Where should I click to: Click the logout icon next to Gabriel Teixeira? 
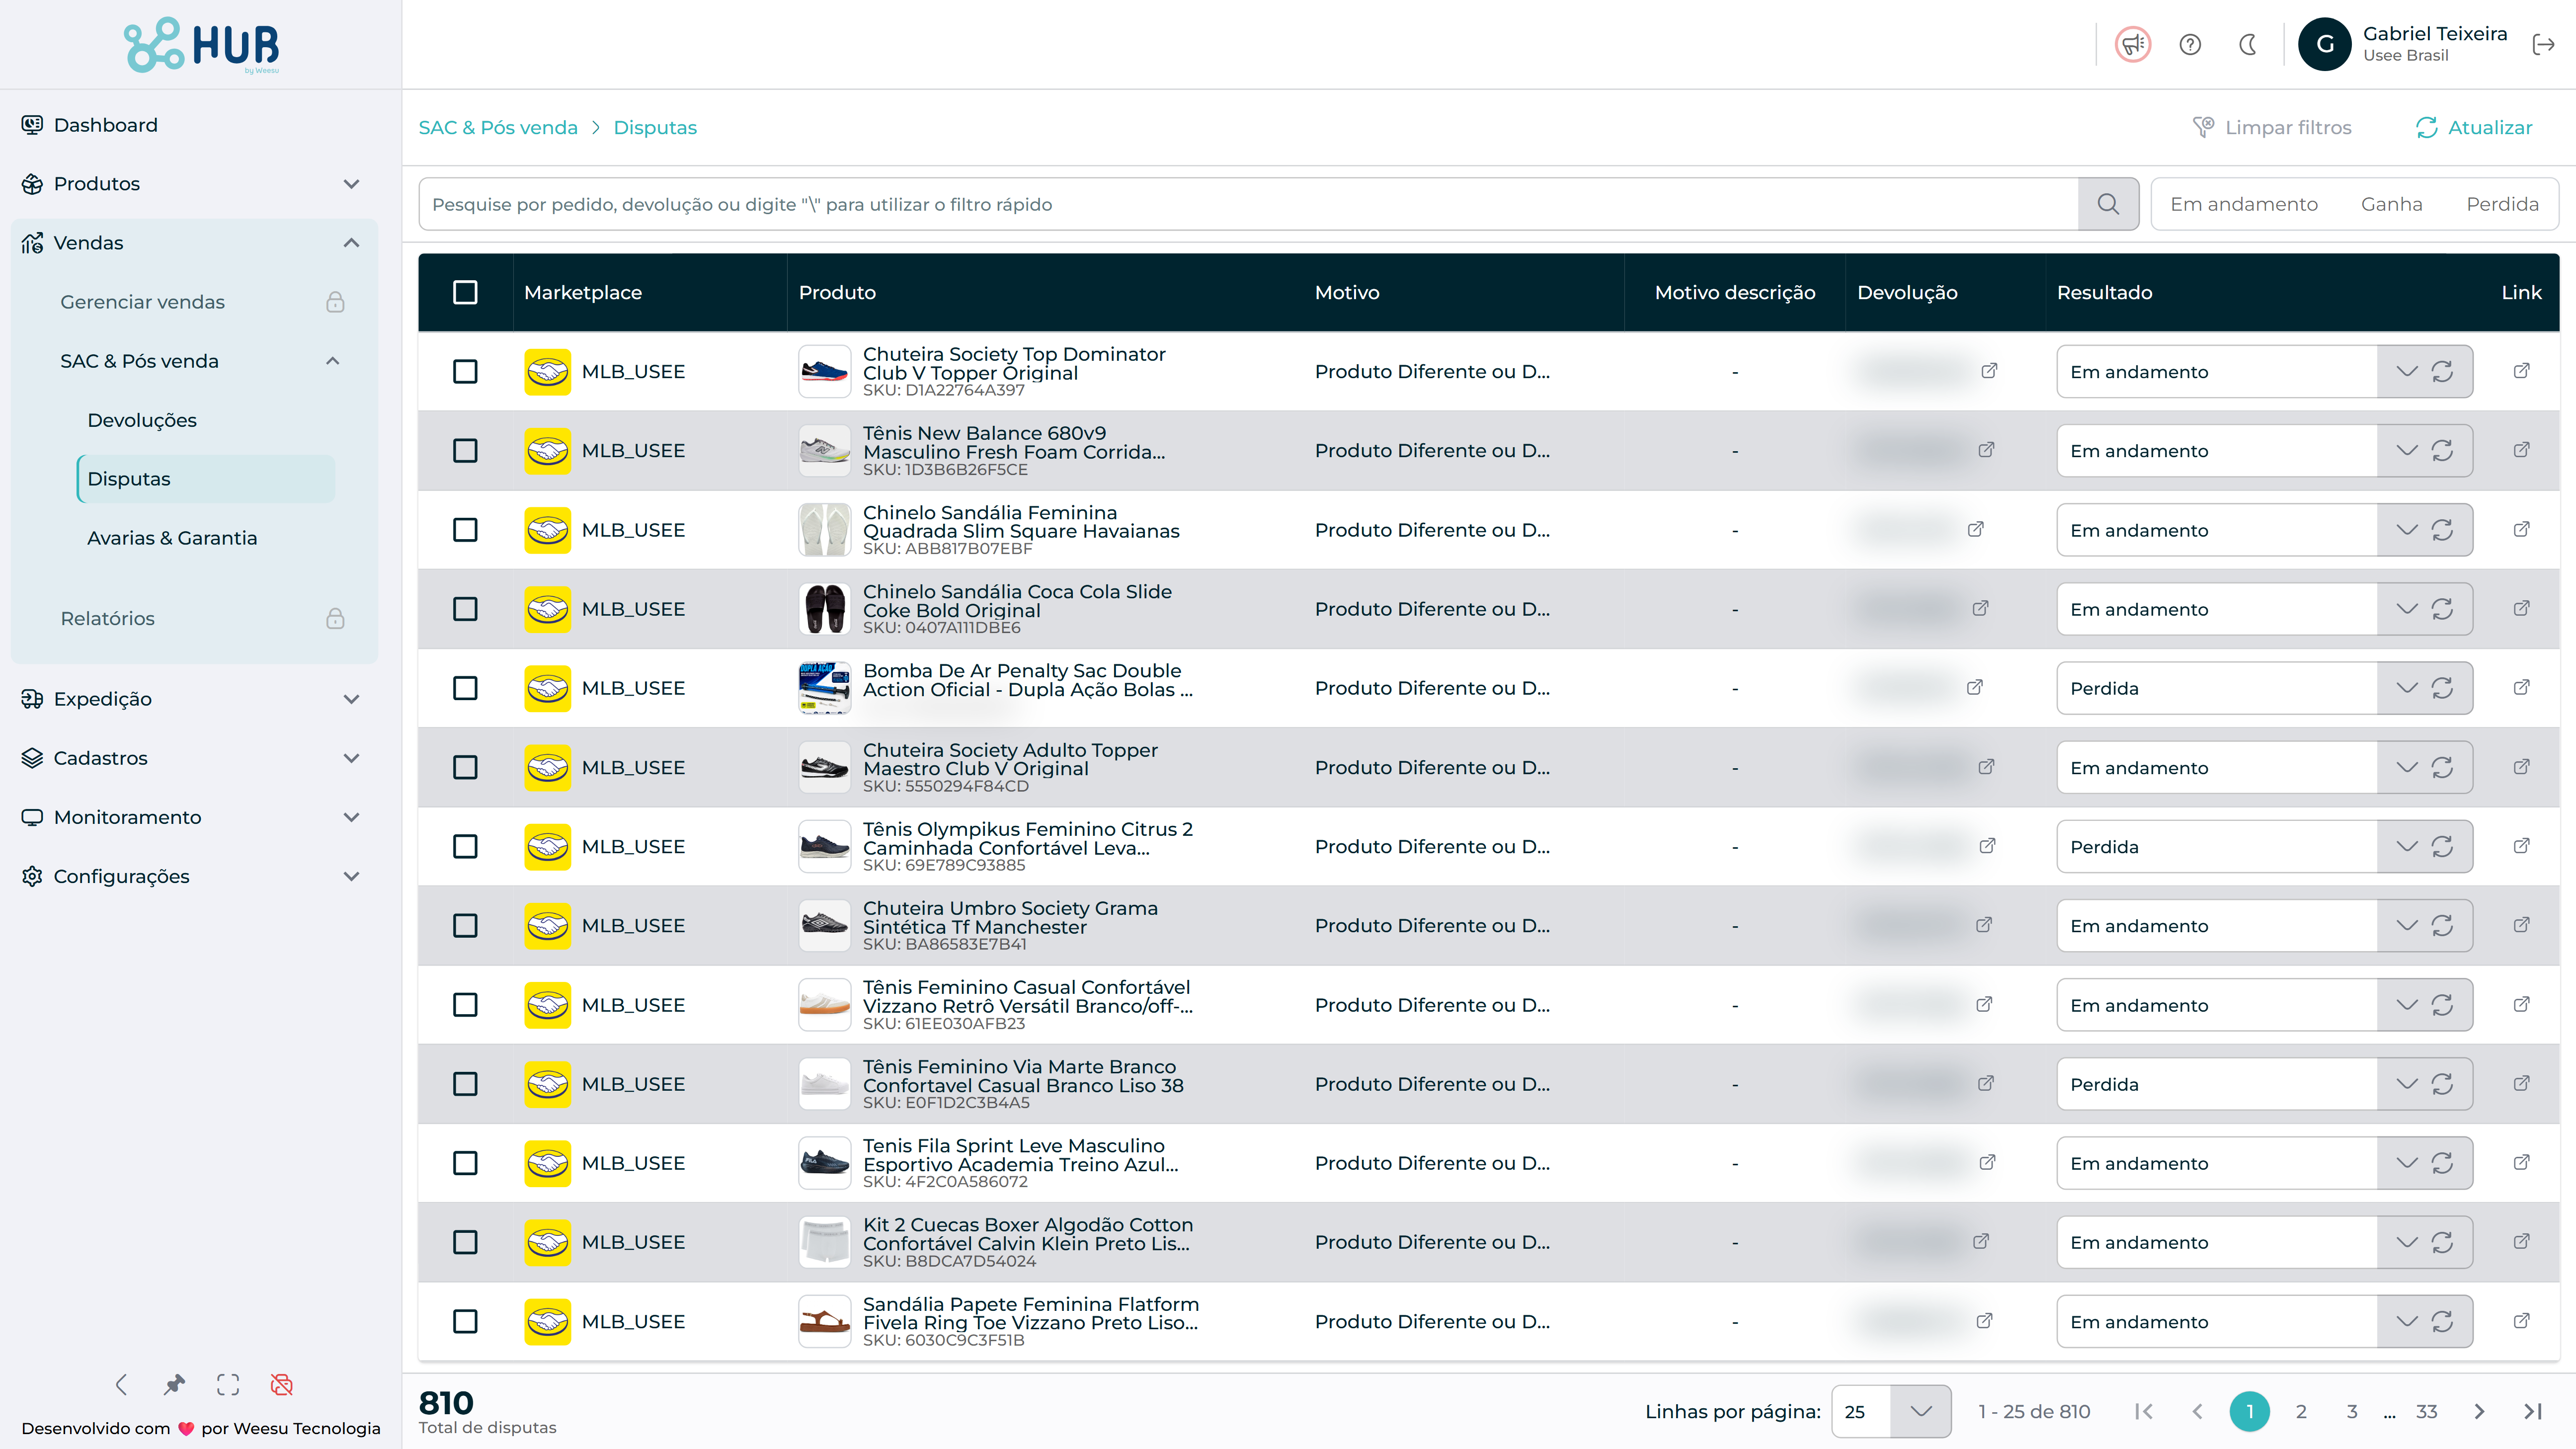coord(2543,44)
